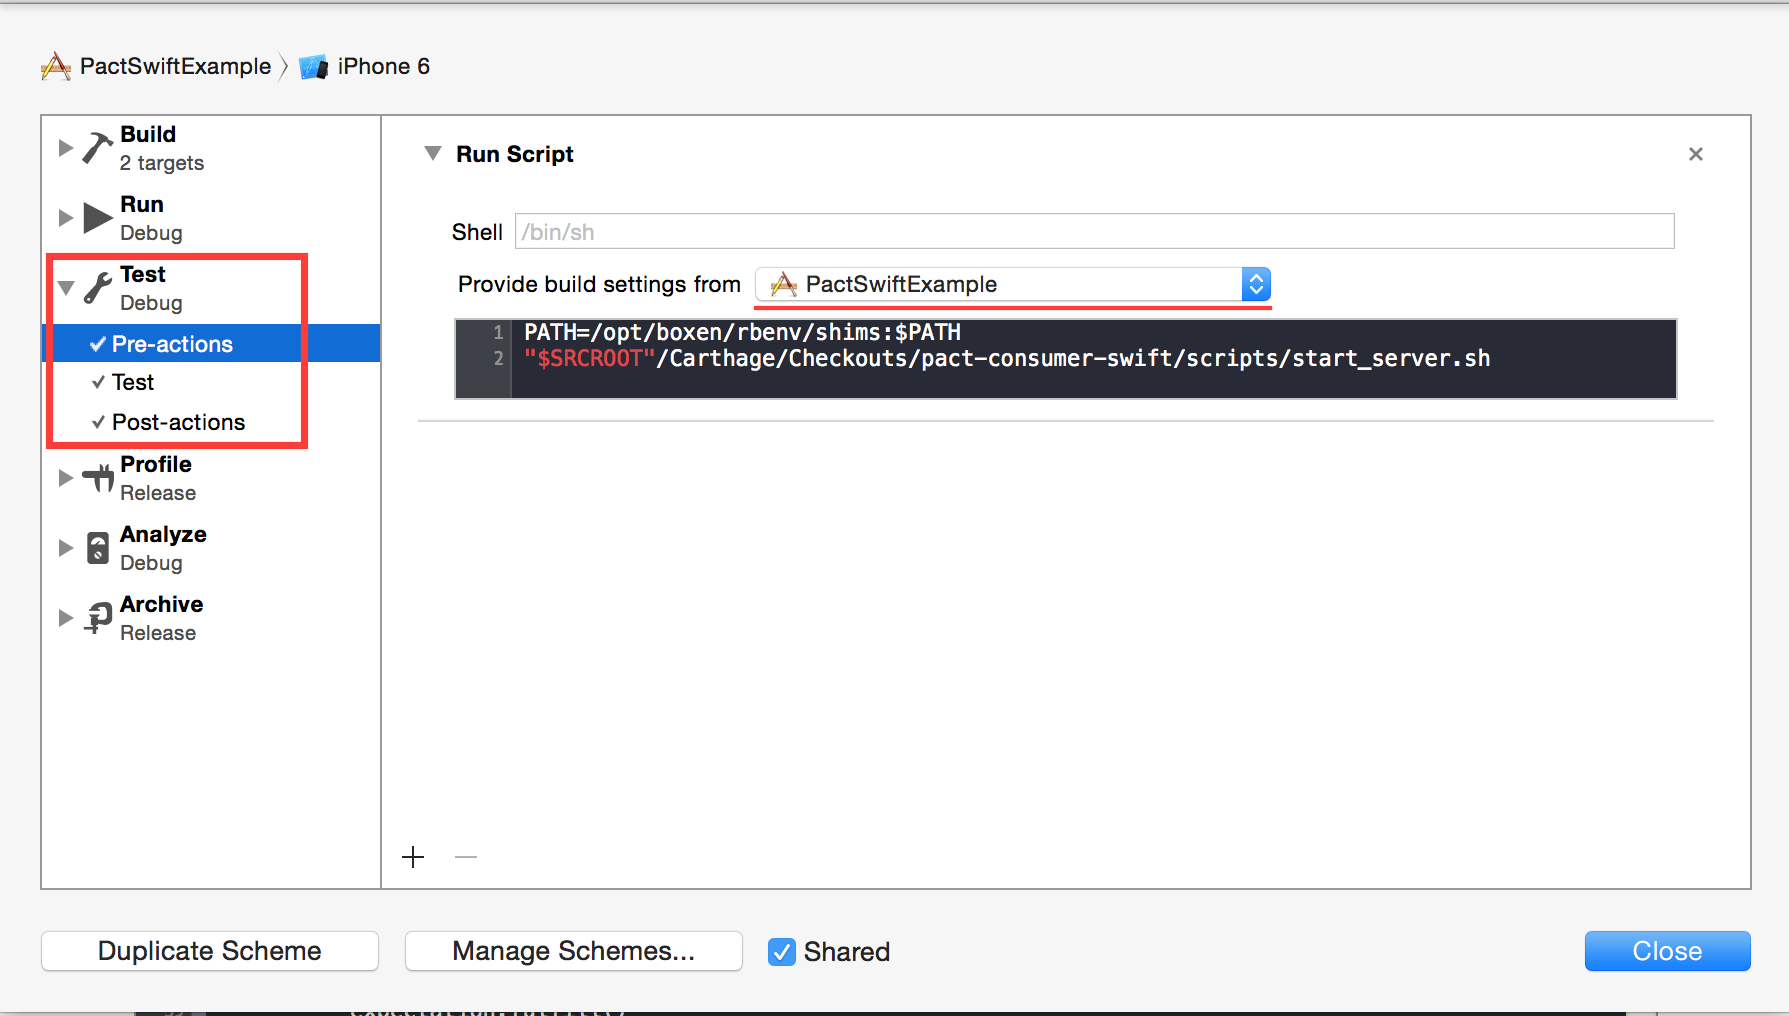Click the Test wrench icon
This screenshot has width=1789, height=1016.
97,288
